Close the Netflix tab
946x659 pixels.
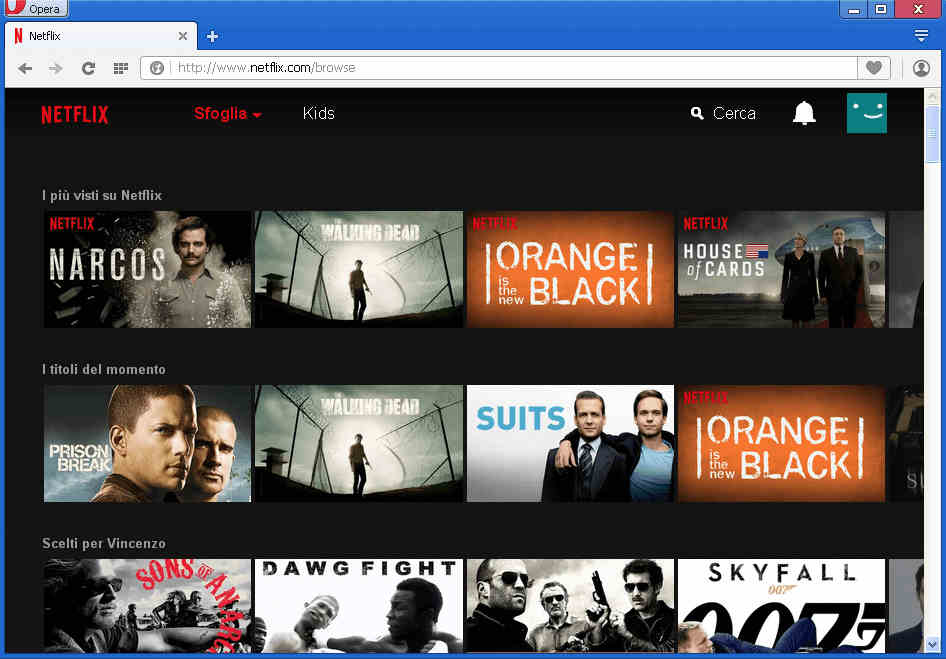click(x=182, y=36)
